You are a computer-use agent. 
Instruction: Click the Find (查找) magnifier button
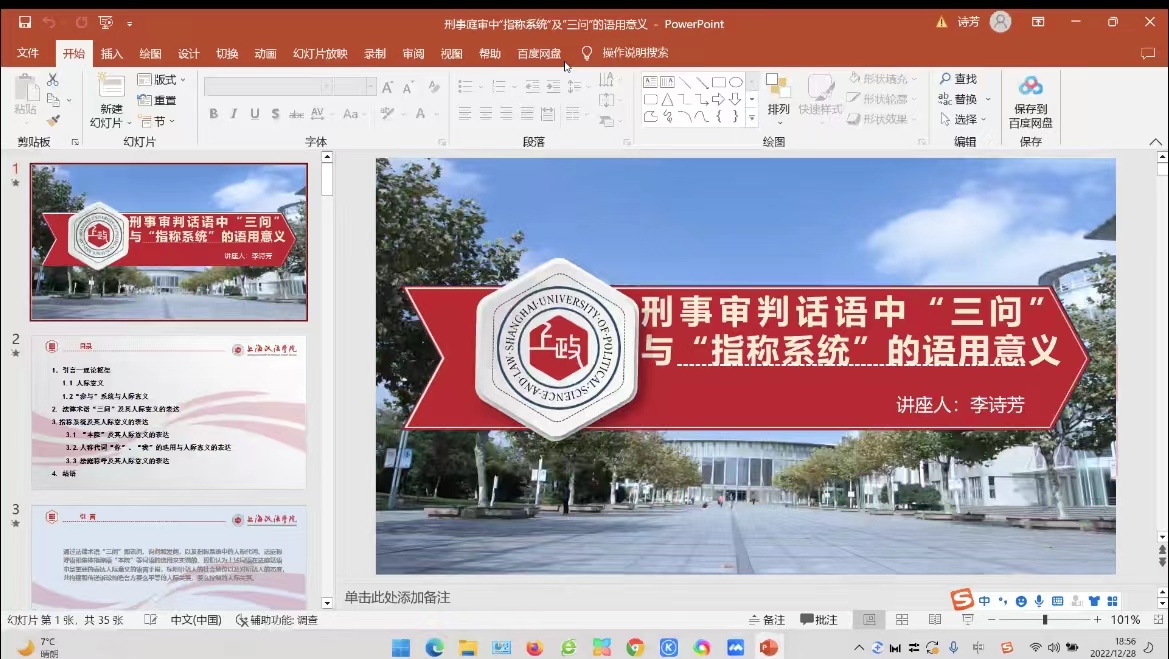click(x=957, y=79)
